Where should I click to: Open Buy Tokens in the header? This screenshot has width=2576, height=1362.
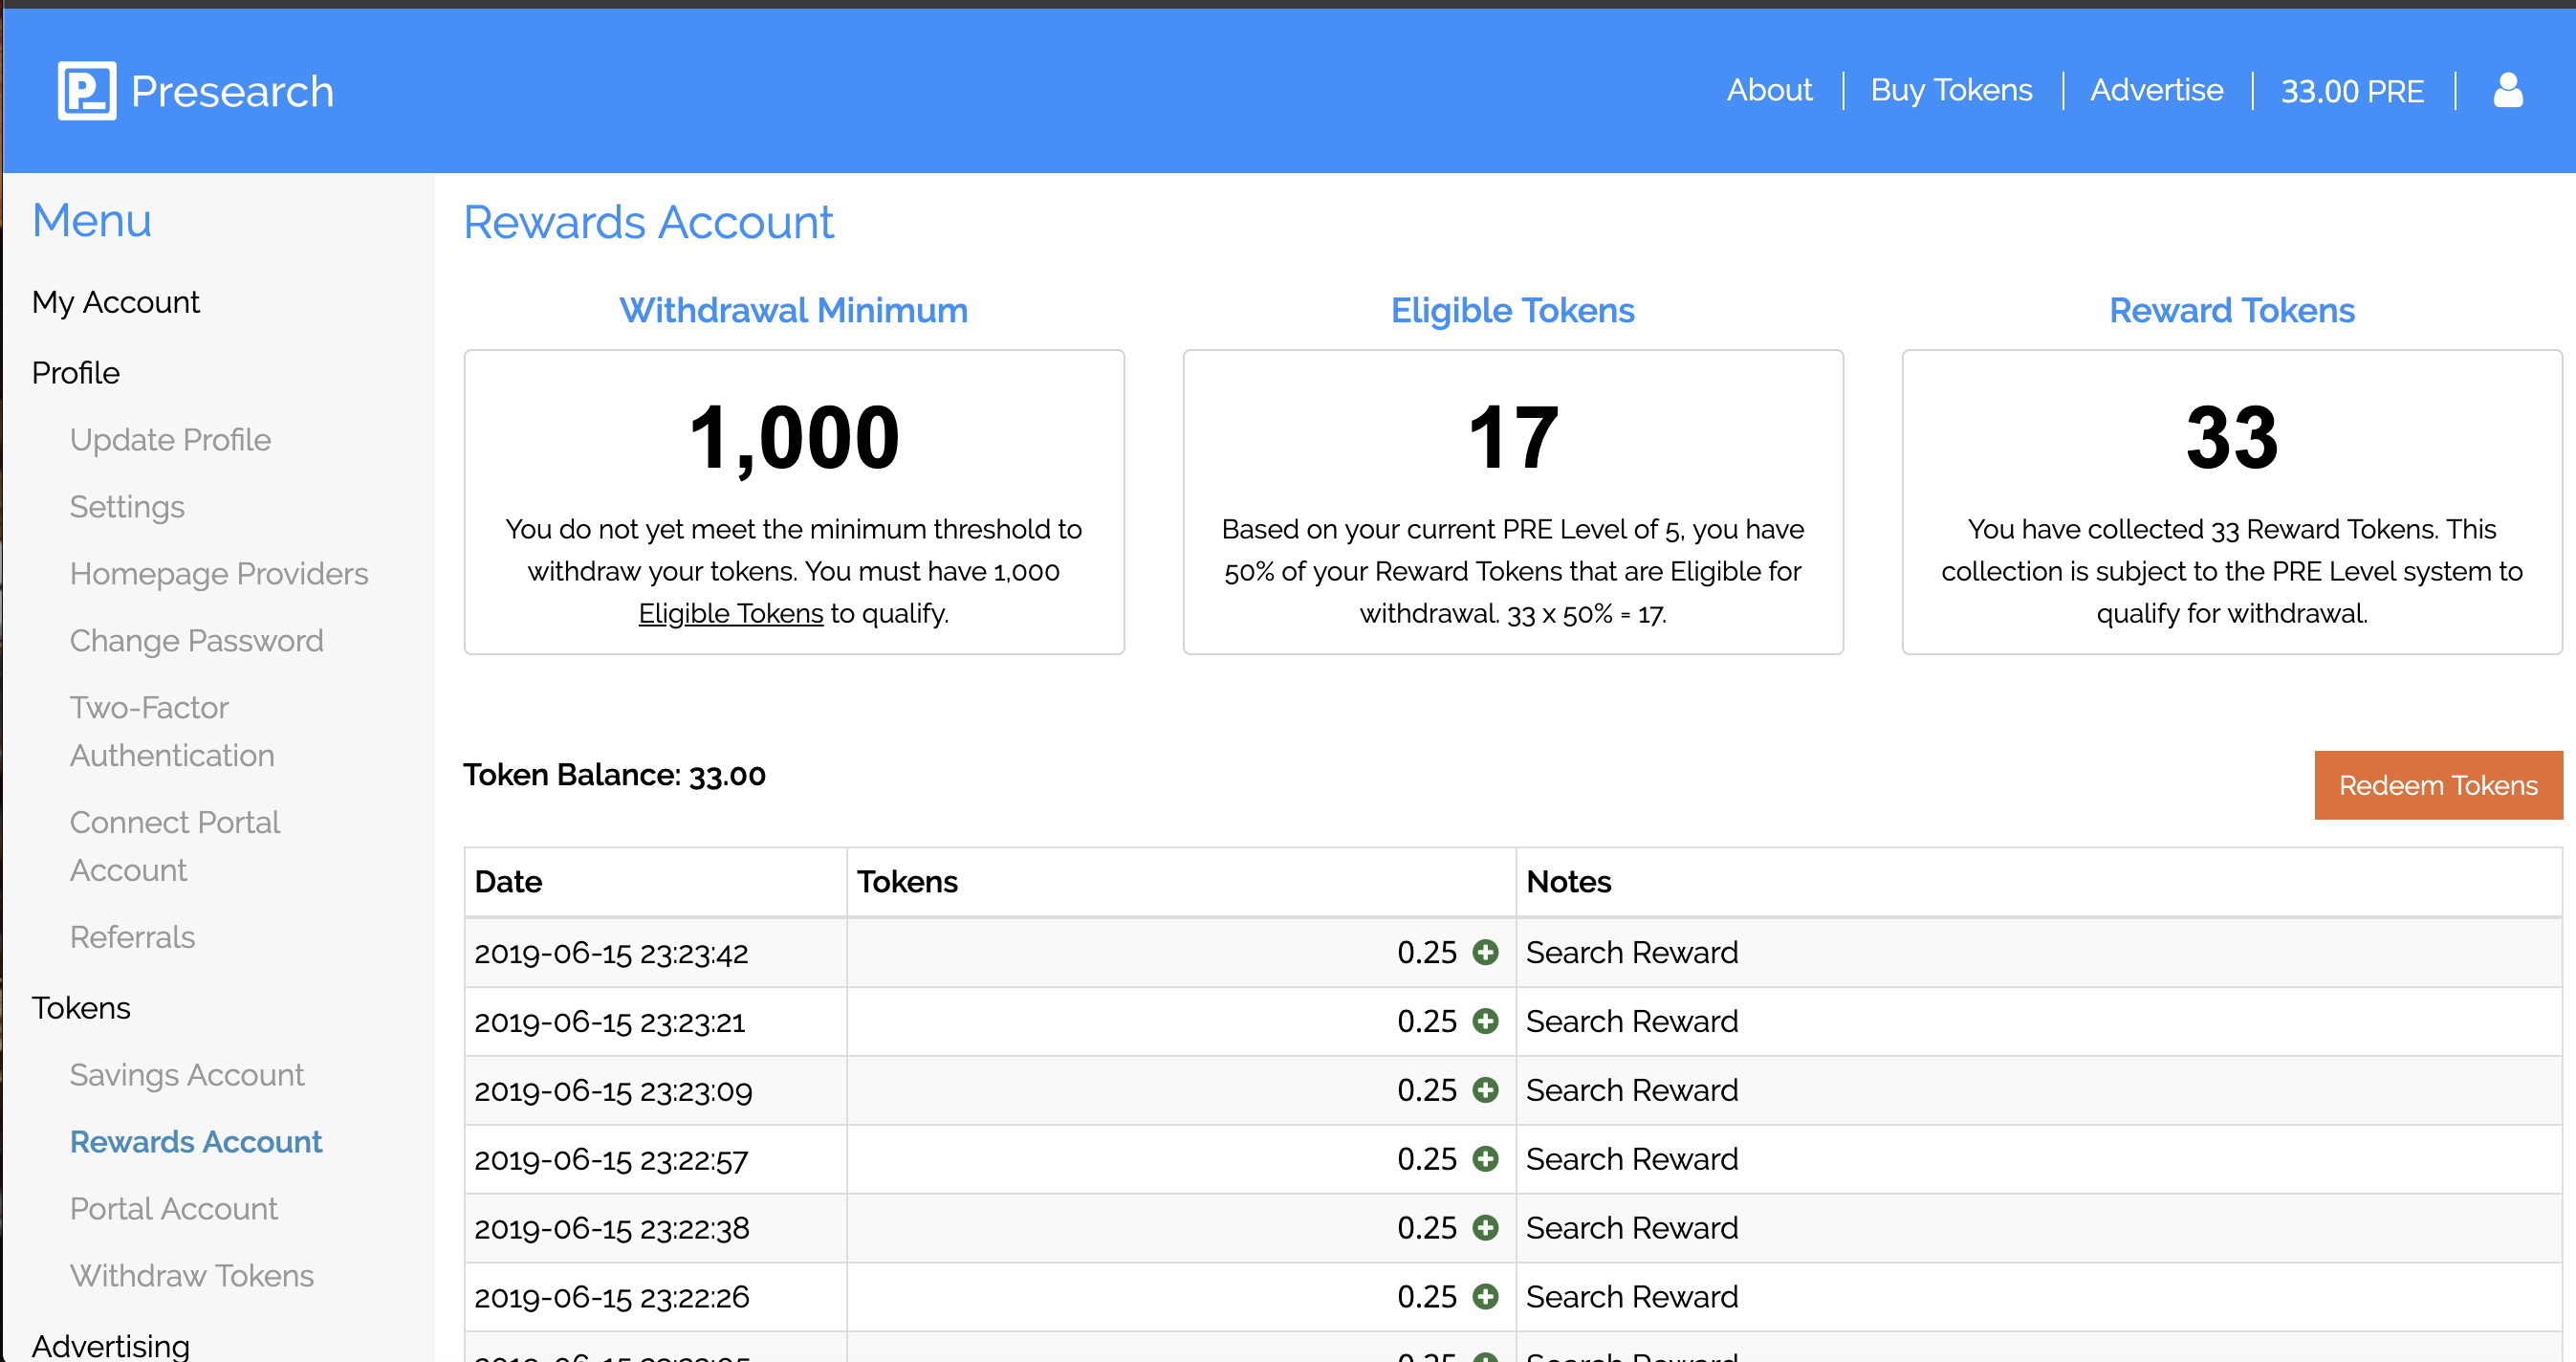(x=1951, y=91)
